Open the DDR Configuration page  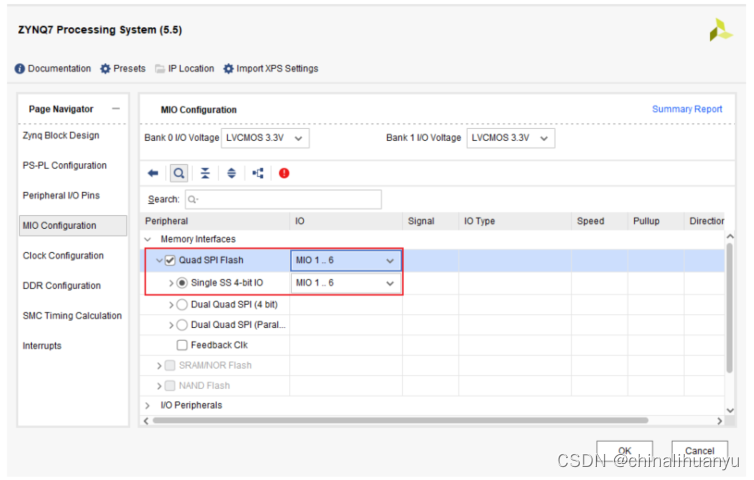pos(62,286)
